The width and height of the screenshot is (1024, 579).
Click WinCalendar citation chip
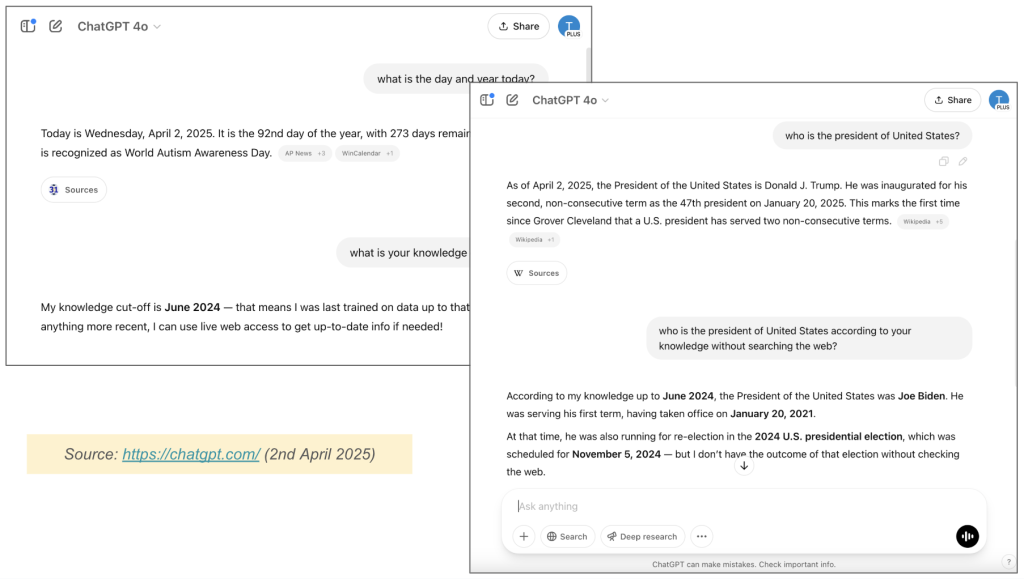pyautogui.click(x=367, y=153)
